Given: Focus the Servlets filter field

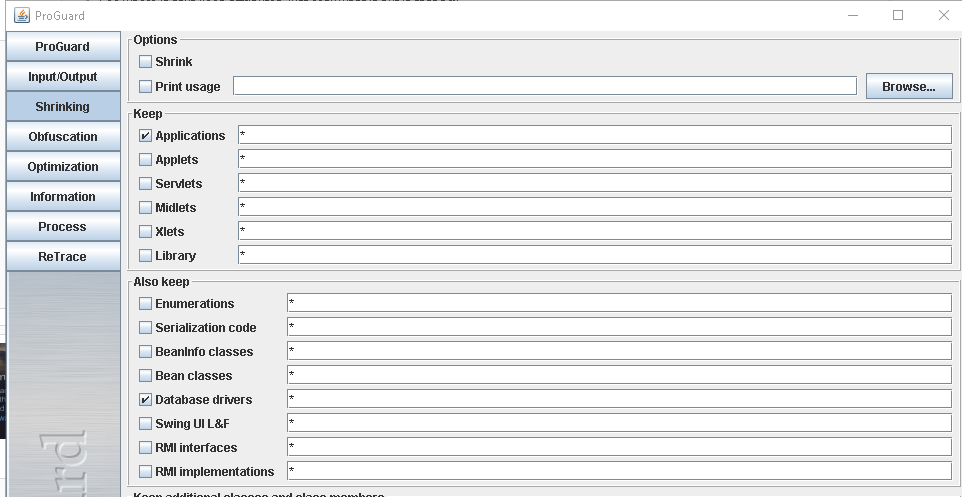Looking at the screenshot, I should [x=595, y=183].
